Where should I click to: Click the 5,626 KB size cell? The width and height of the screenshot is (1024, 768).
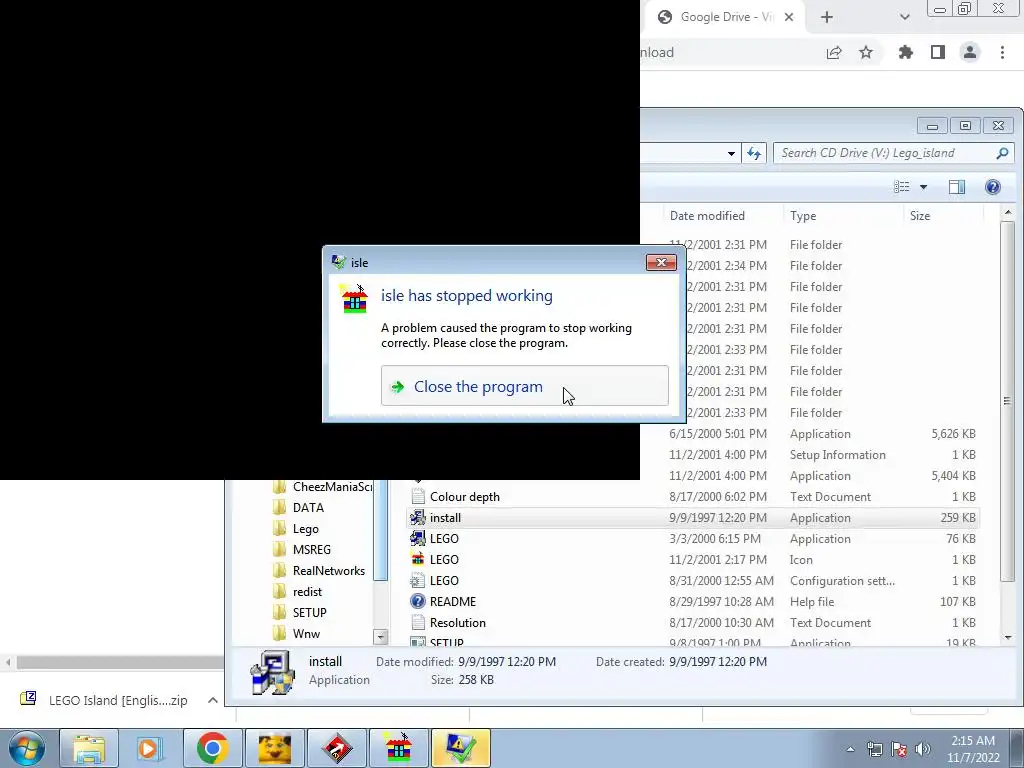953,434
